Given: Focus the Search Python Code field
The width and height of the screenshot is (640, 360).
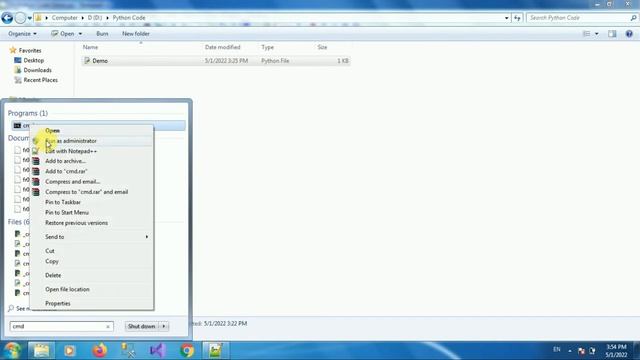Looking at the screenshot, I should [x=578, y=18].
